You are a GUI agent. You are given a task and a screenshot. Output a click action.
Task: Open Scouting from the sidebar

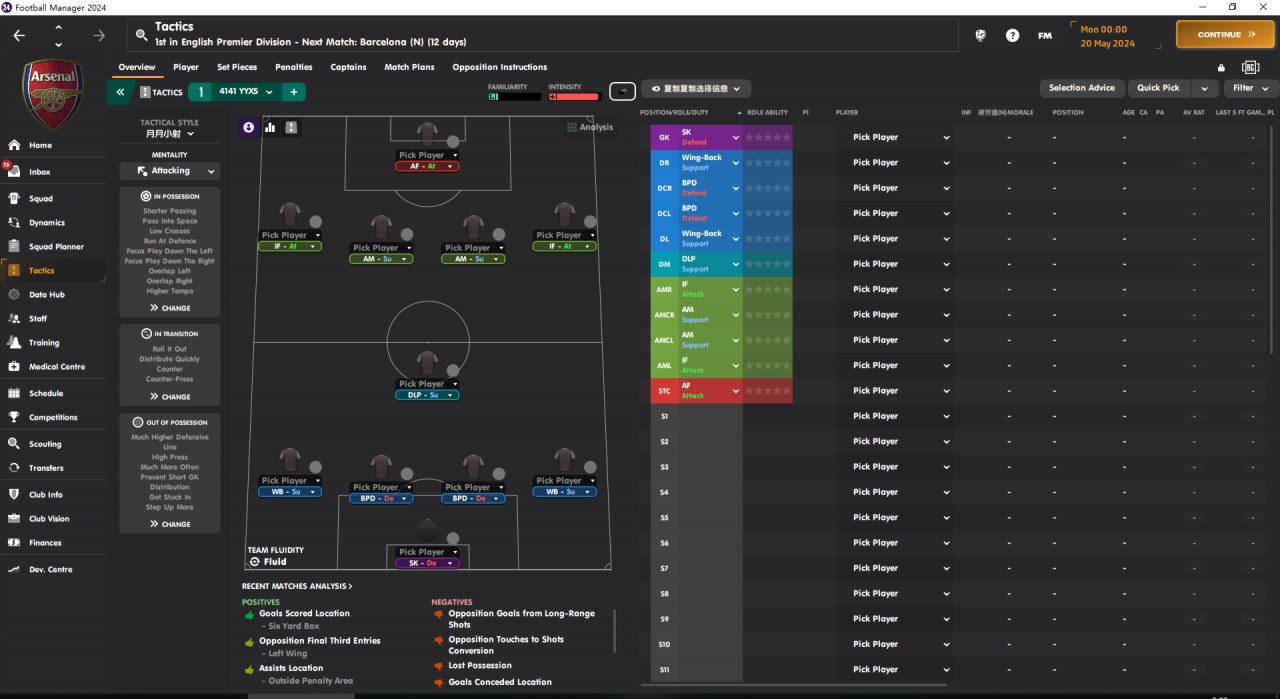pos(45,444)
